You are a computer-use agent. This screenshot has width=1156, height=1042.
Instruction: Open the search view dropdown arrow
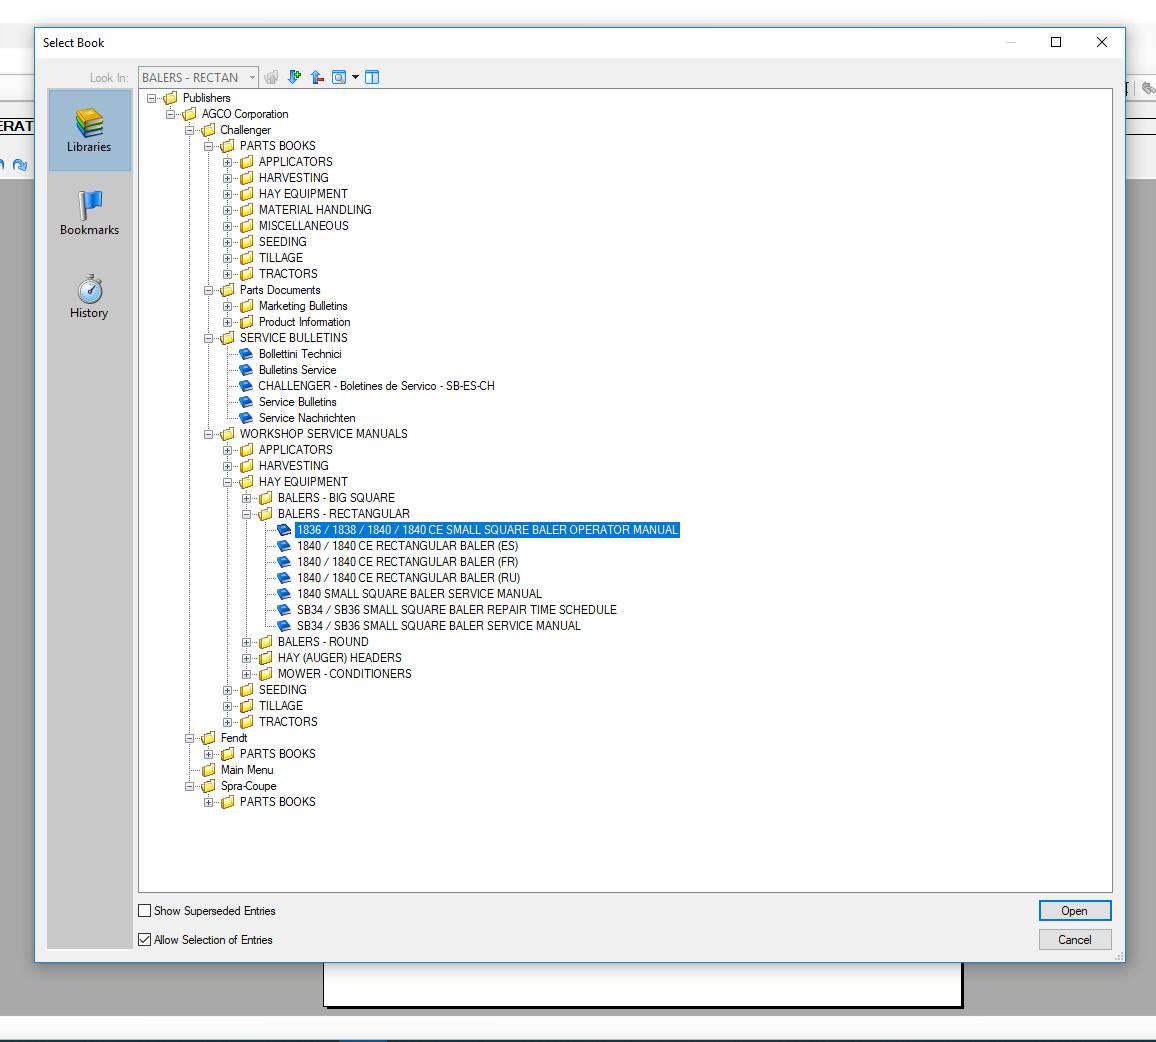pyautogui.click(x=355, y=77)
